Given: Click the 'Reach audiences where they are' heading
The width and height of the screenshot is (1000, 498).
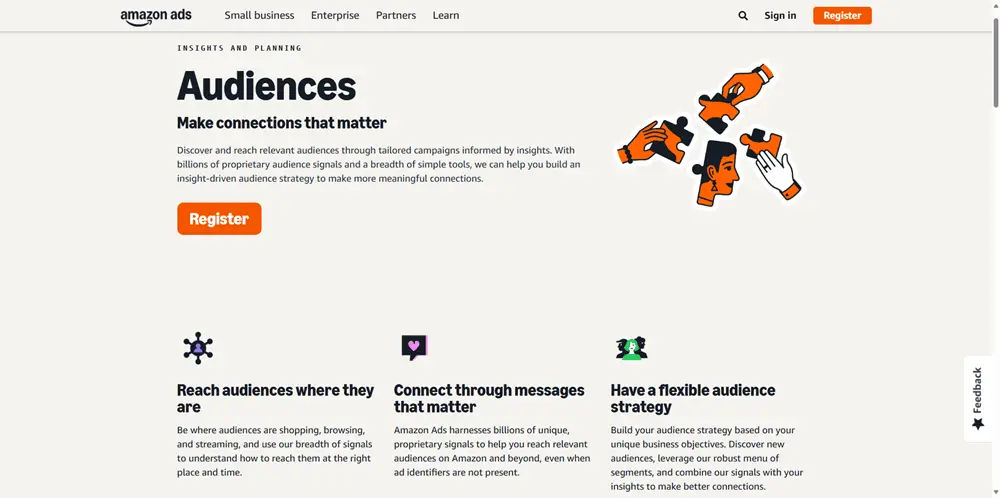Looking at the screenshot, I should (x=275, y=398).
